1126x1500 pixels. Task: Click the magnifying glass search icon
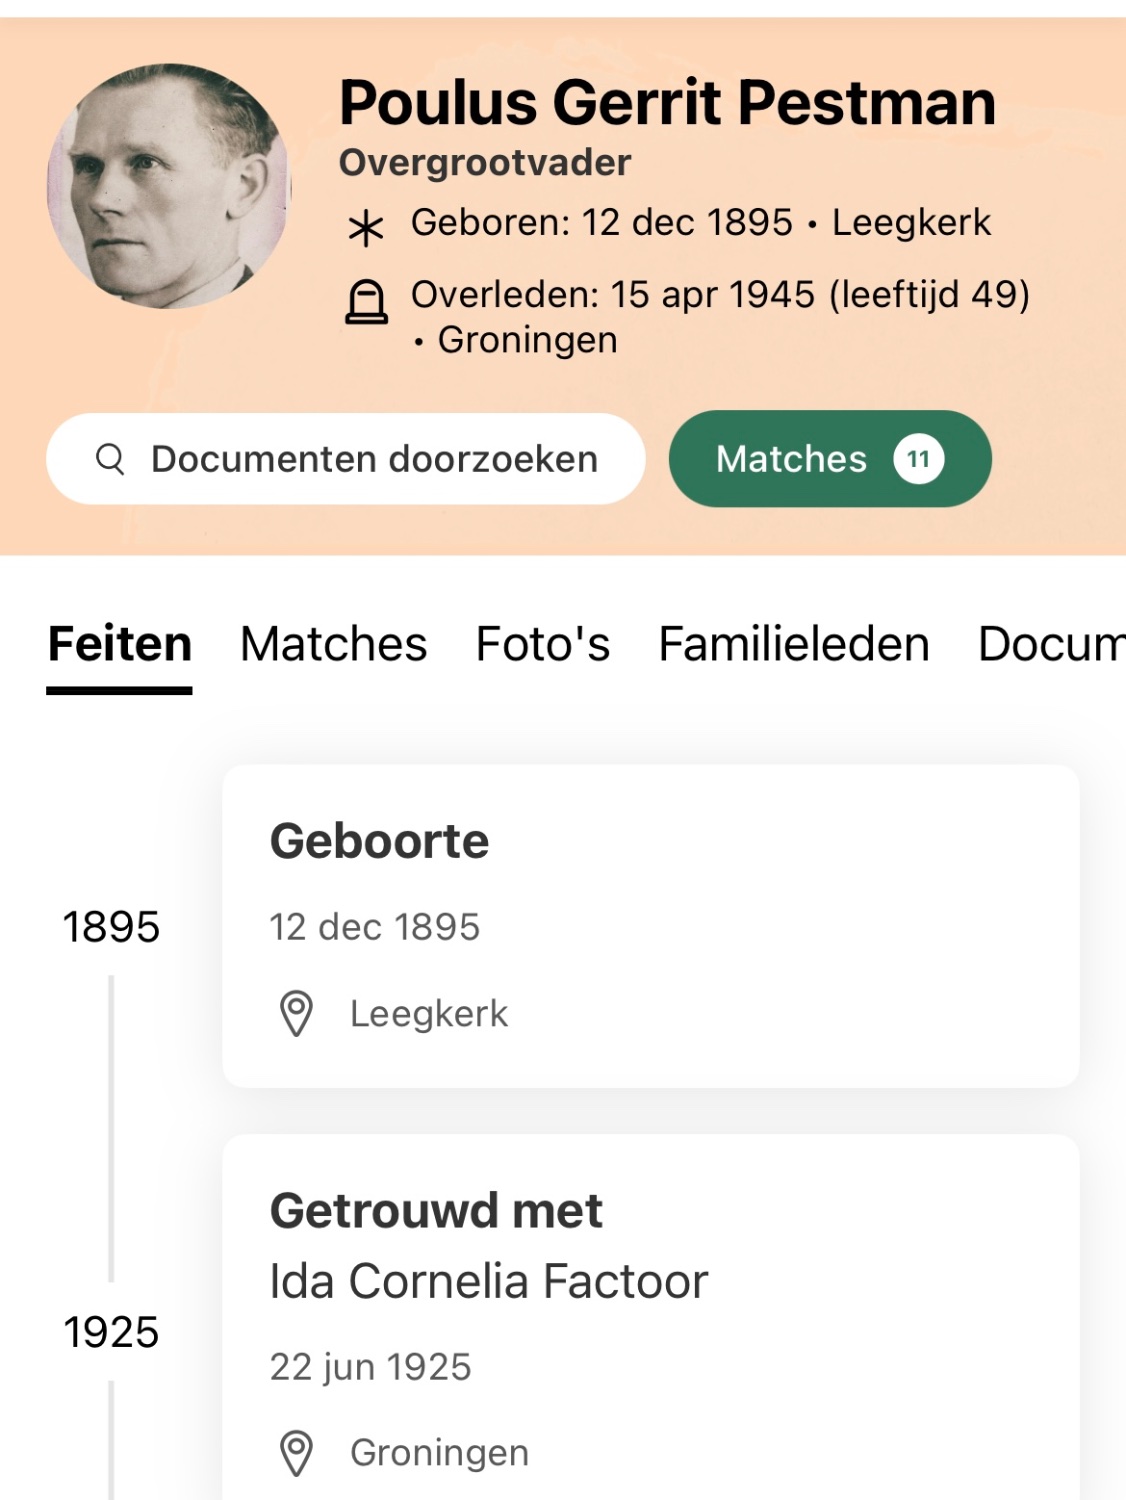click(x=110, y=459)
